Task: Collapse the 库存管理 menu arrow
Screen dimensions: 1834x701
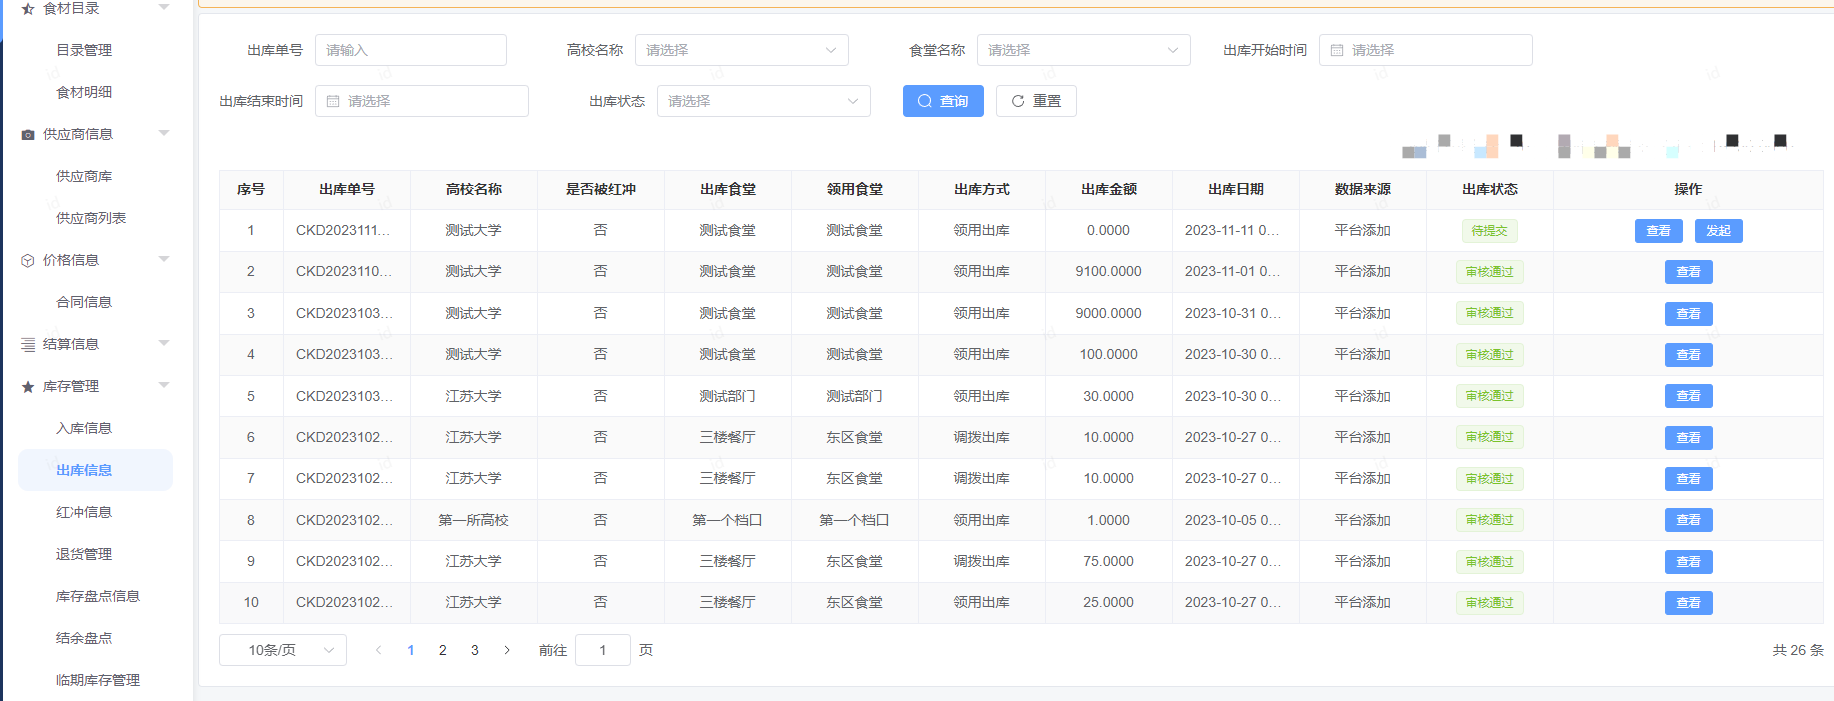Action: 164,385
